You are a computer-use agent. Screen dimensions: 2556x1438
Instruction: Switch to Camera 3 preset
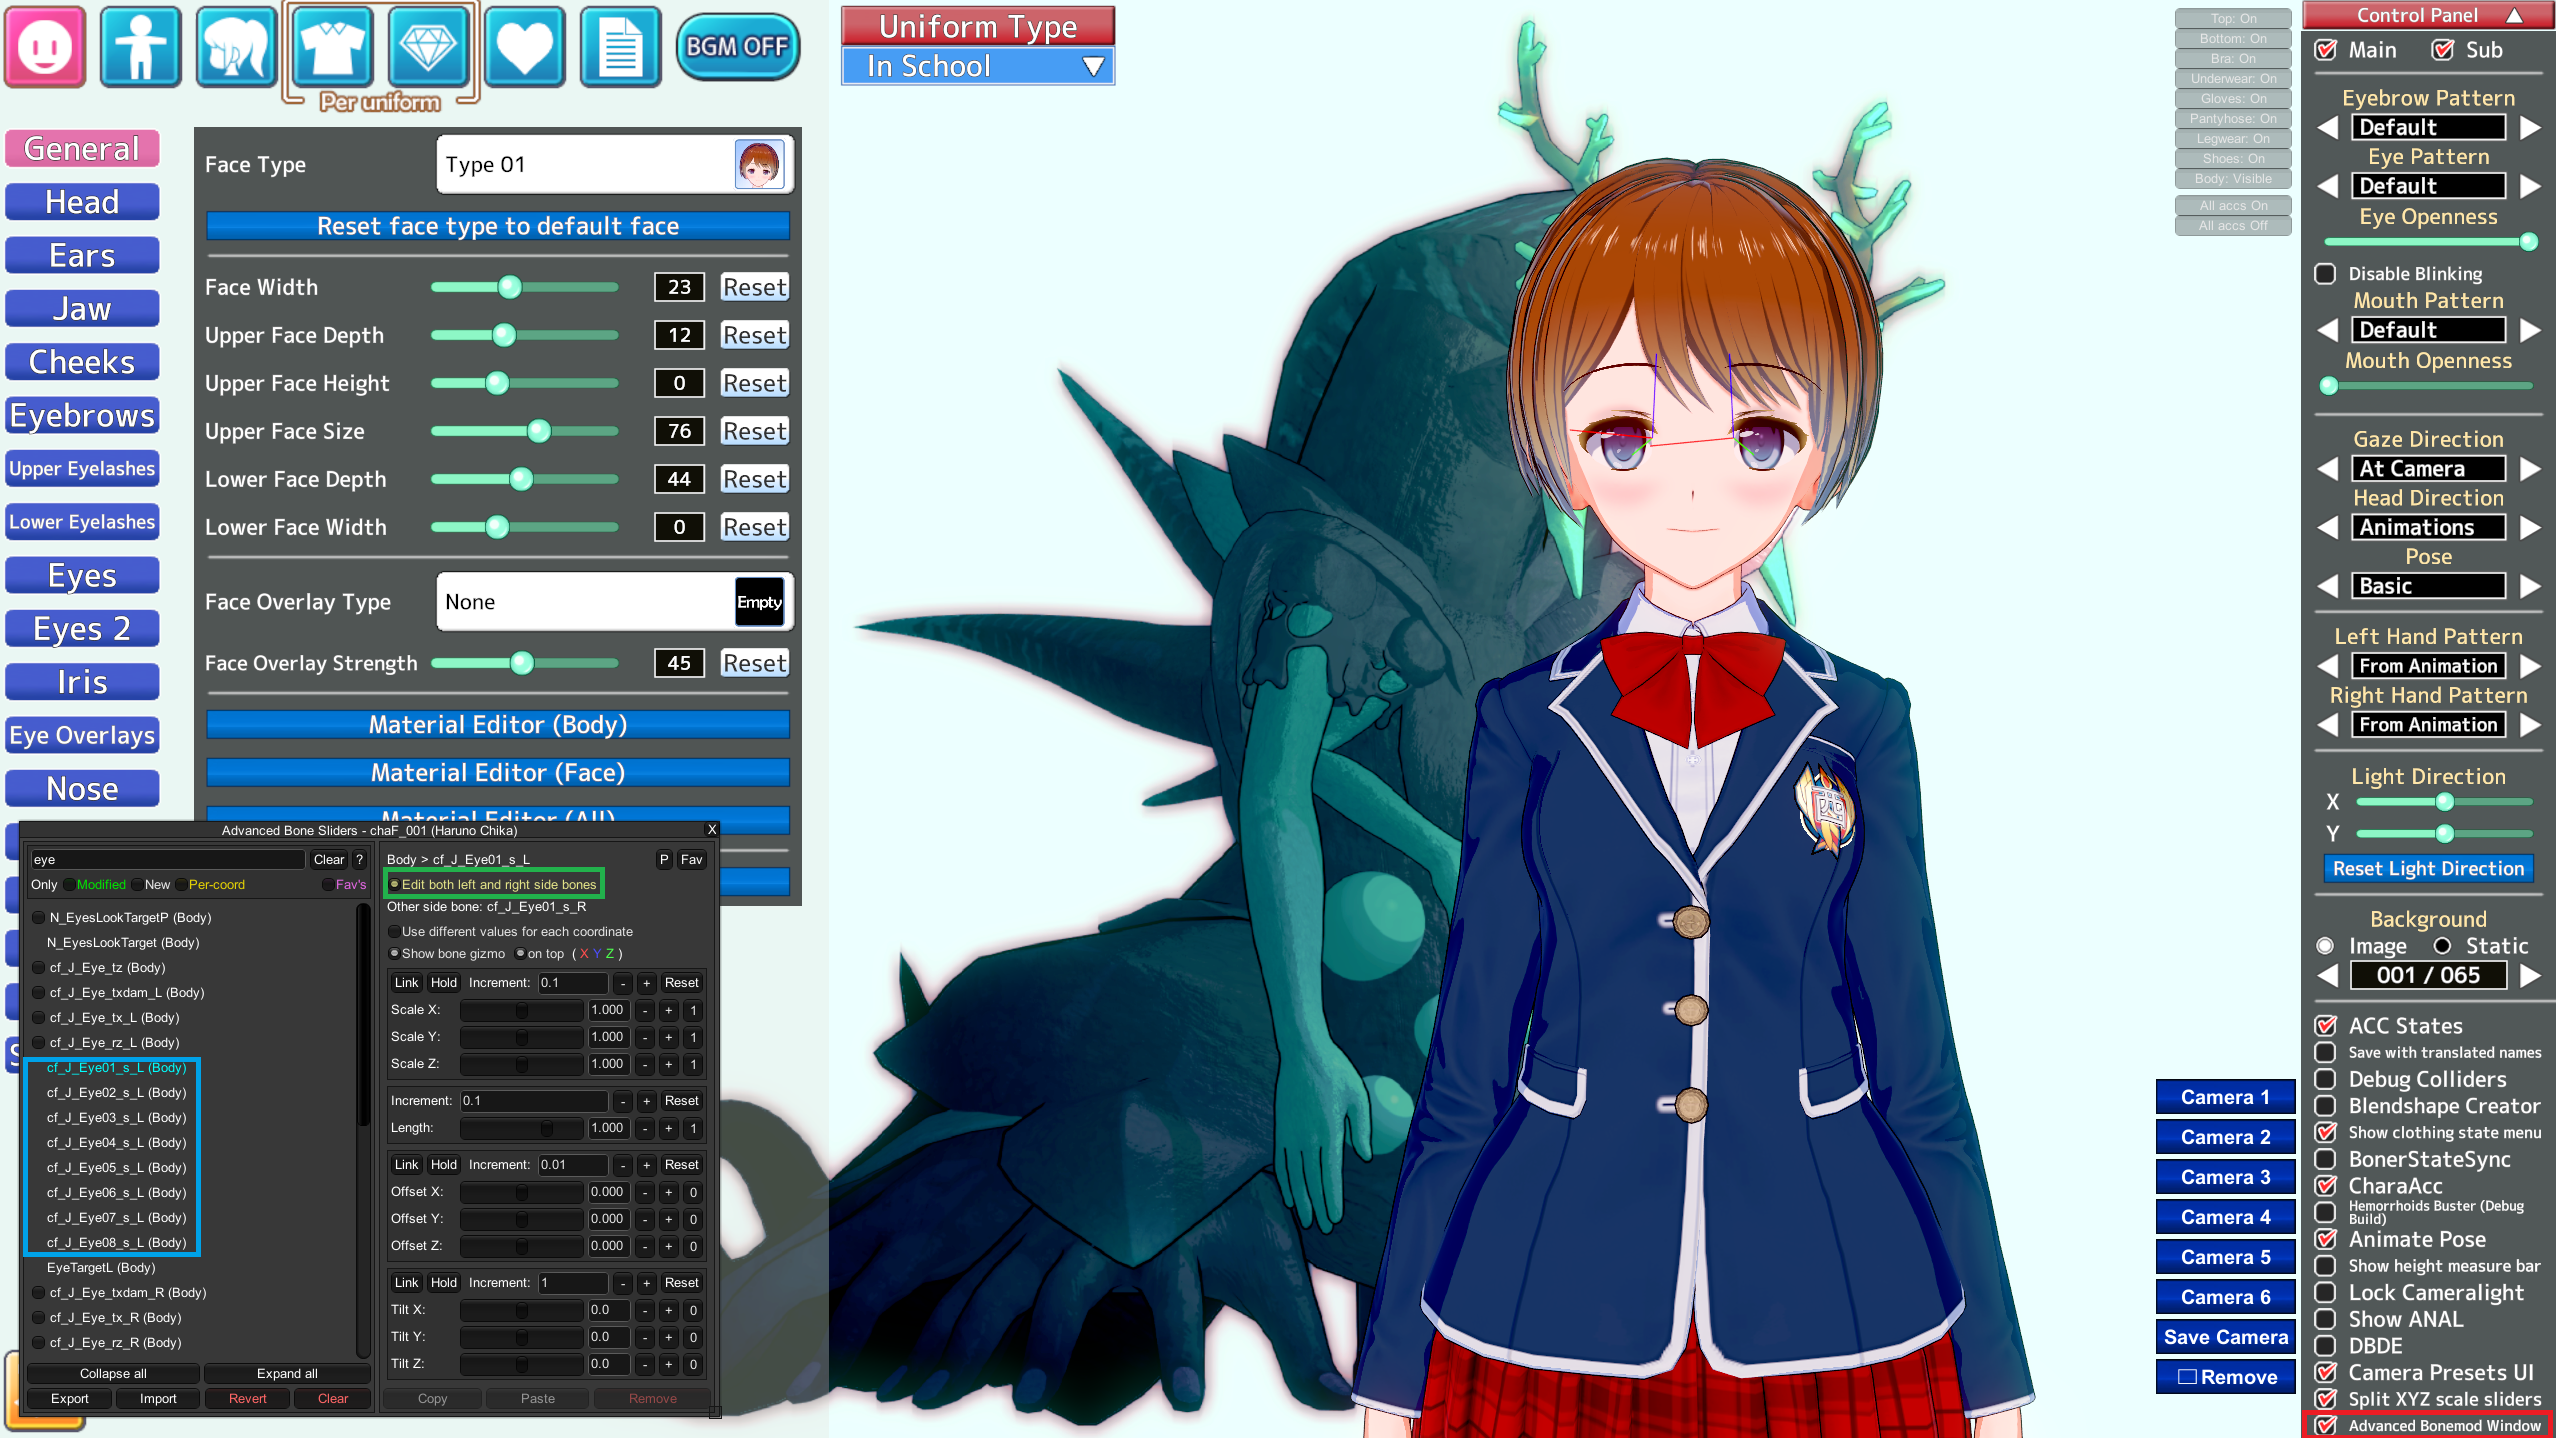tap(2225, 1177)
